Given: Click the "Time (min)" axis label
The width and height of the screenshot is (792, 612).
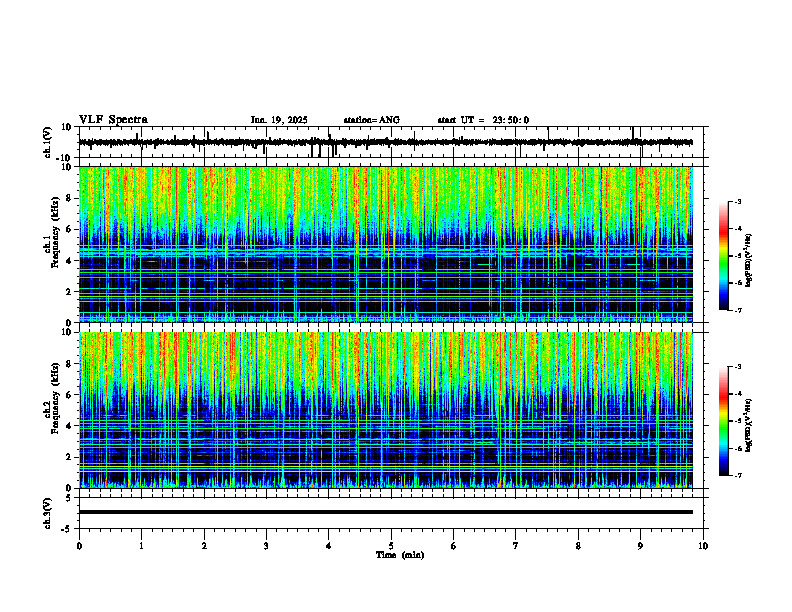Looking at the screenshot, I should pyautogui.click(x=400, y=555).
